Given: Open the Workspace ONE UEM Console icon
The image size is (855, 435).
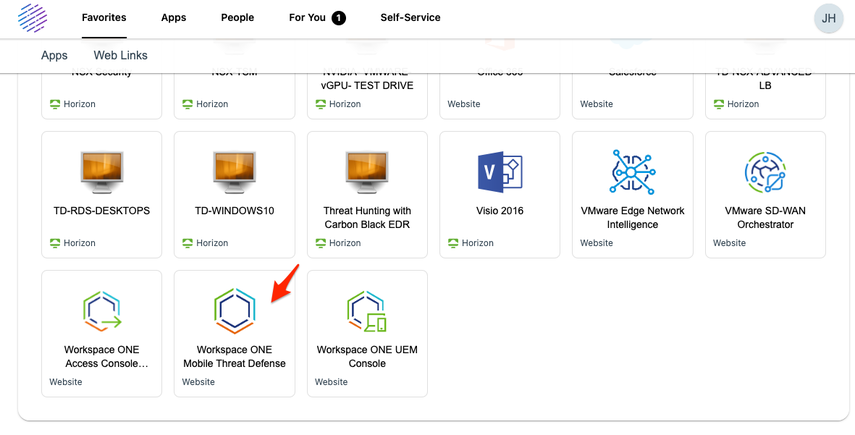Looking at the screenshot, I should coord(367,311).
